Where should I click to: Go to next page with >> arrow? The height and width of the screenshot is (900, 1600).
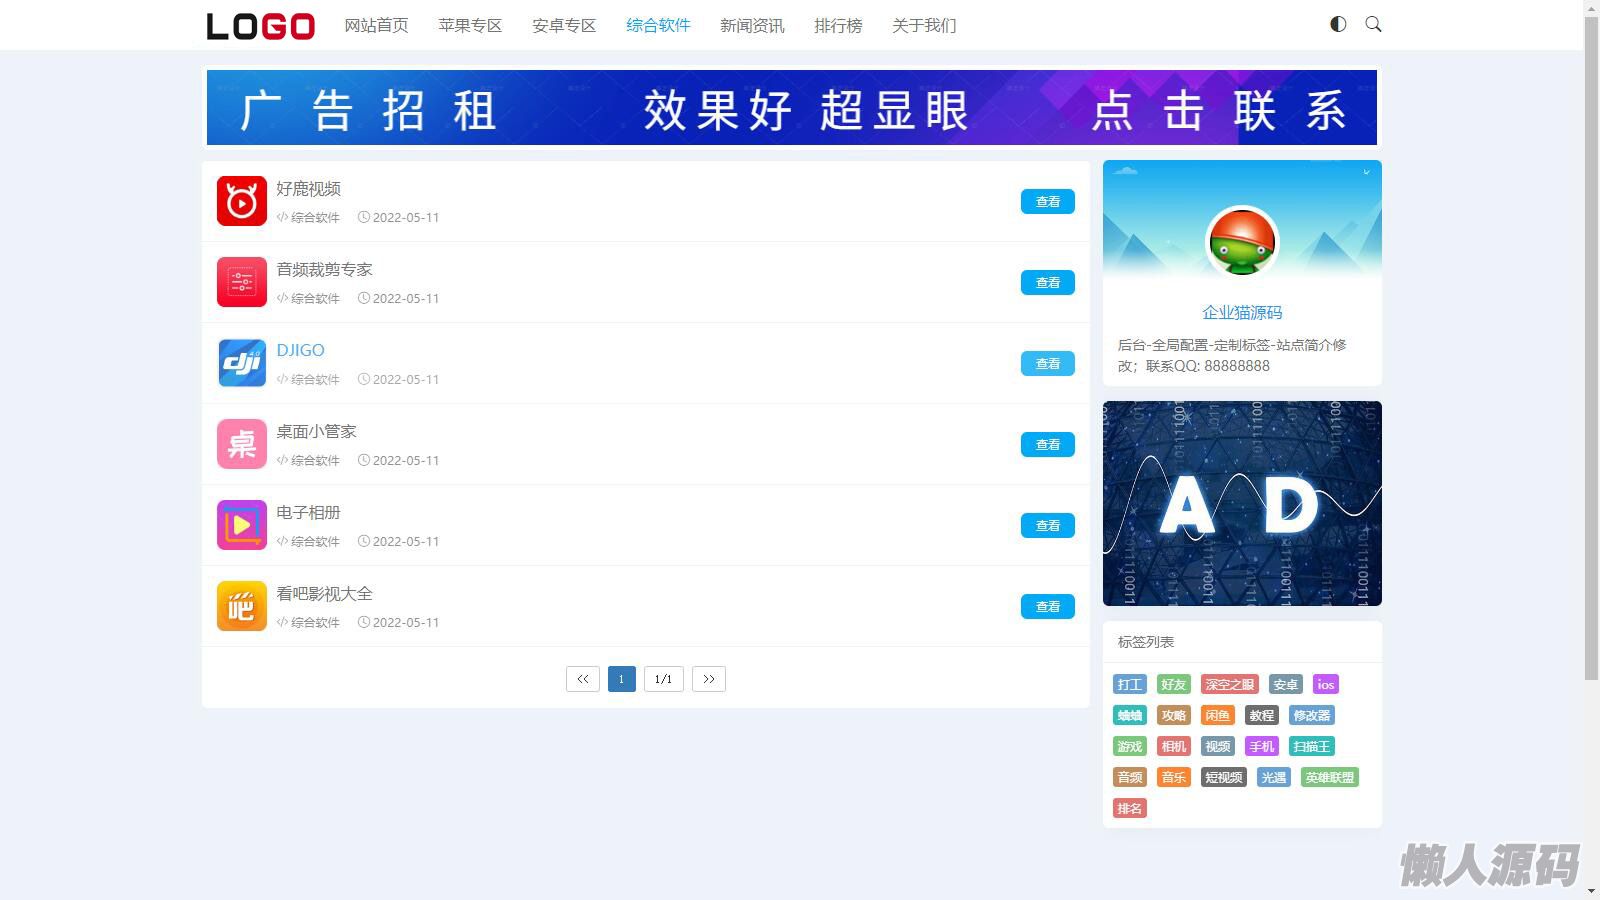click(x=708, y=679)
